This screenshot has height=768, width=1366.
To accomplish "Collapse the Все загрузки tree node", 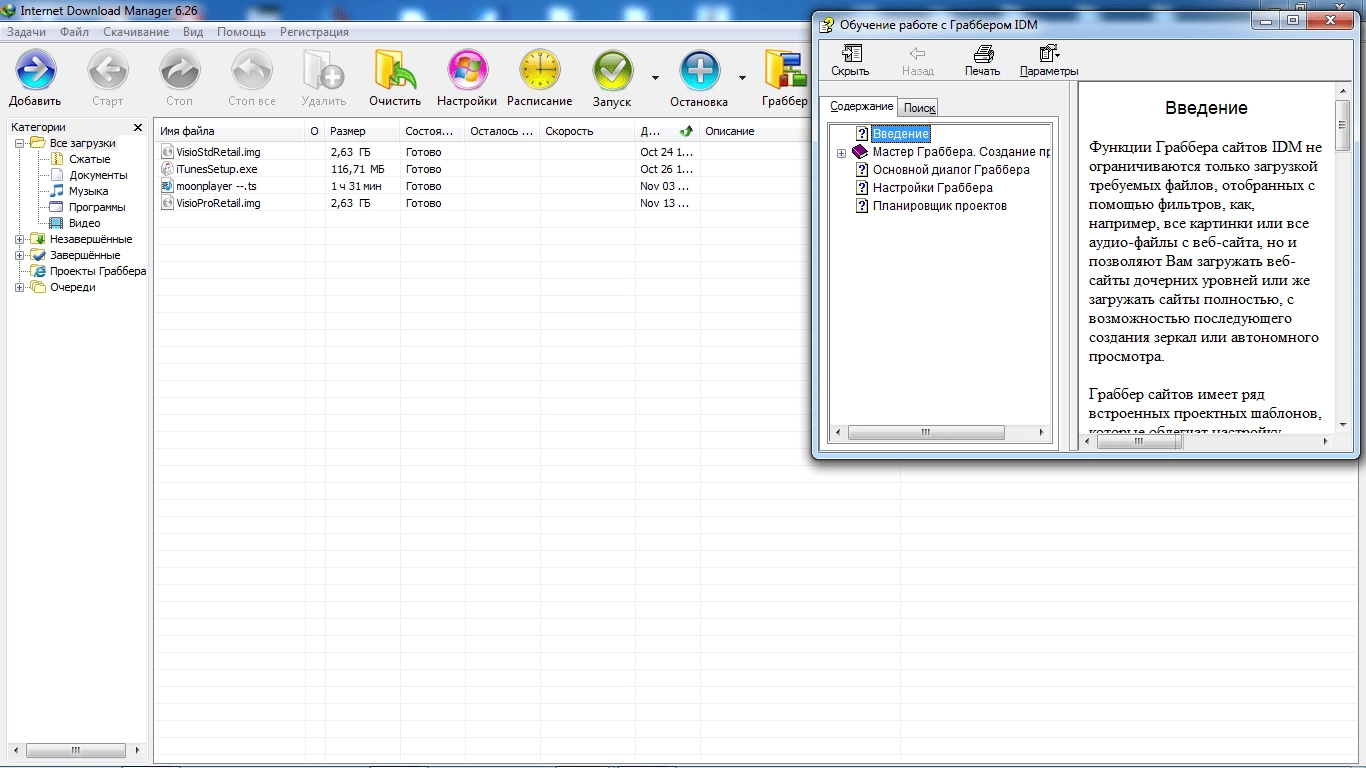I will pyautogui.click(x=20, y=143).
